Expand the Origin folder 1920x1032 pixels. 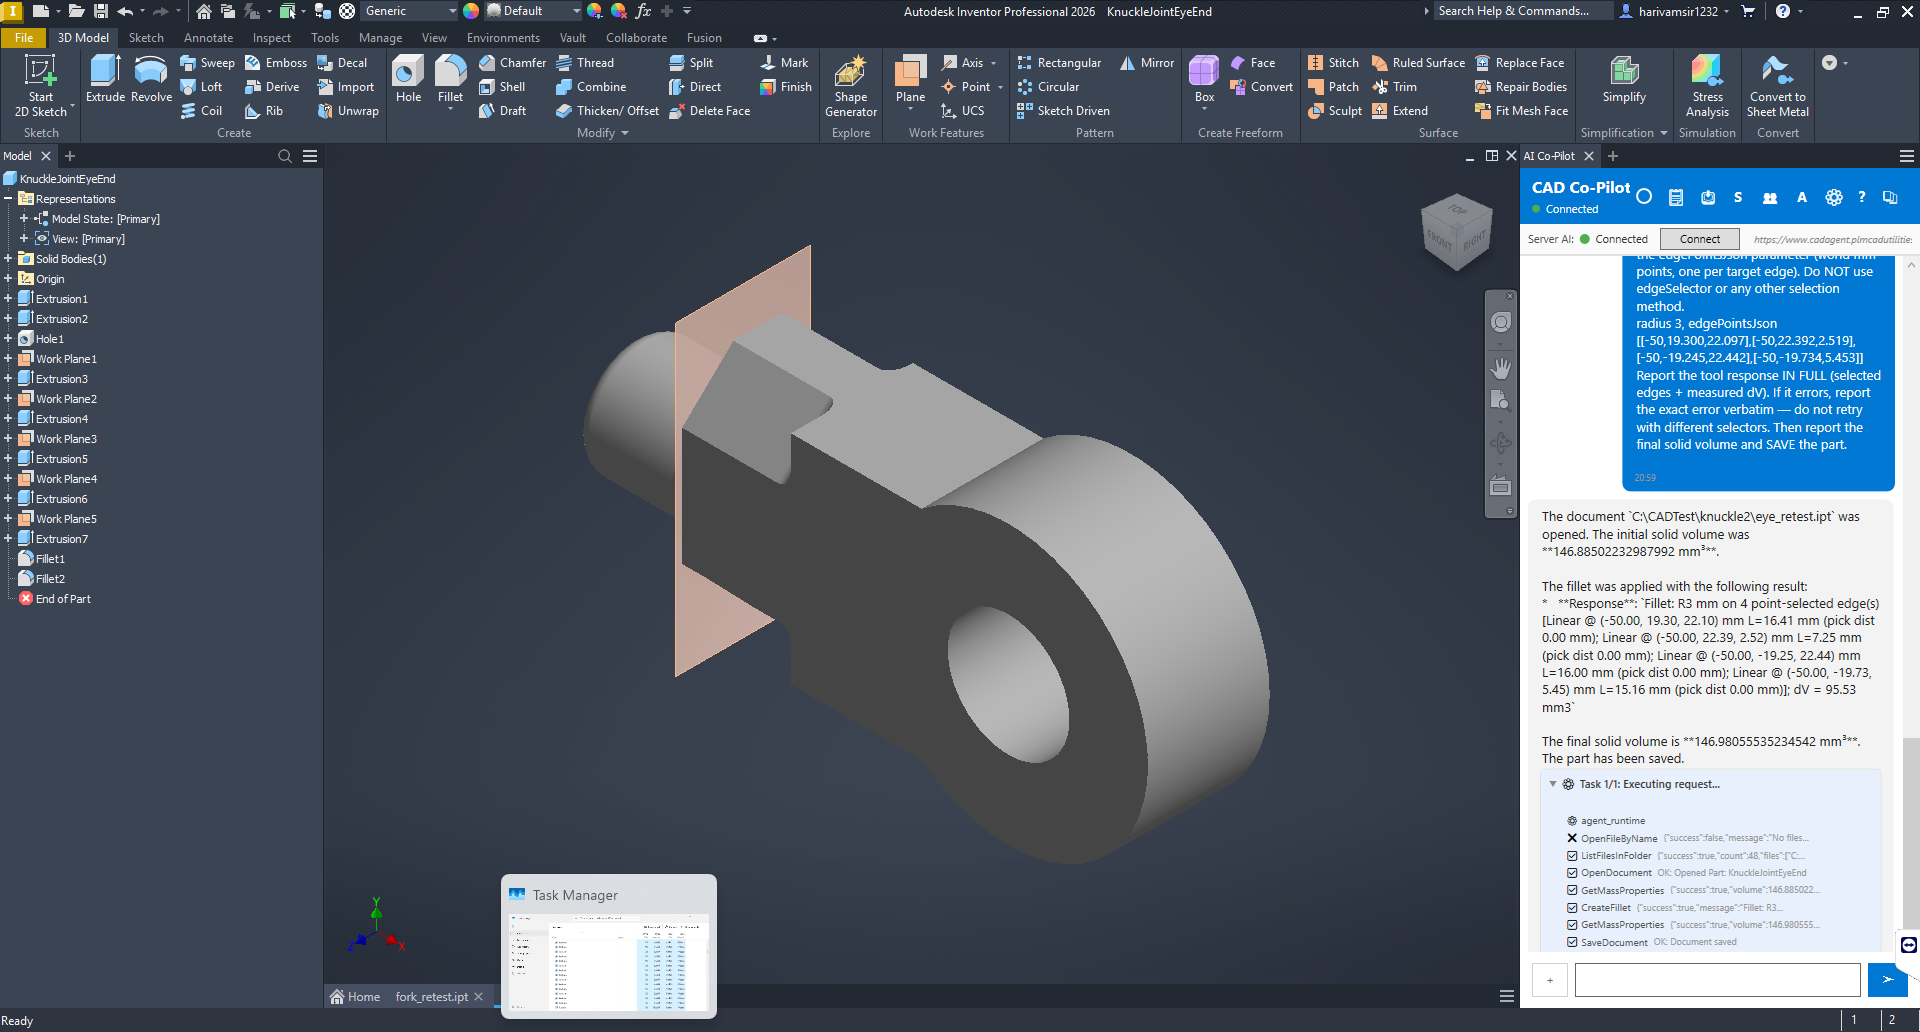click(8, 279)
